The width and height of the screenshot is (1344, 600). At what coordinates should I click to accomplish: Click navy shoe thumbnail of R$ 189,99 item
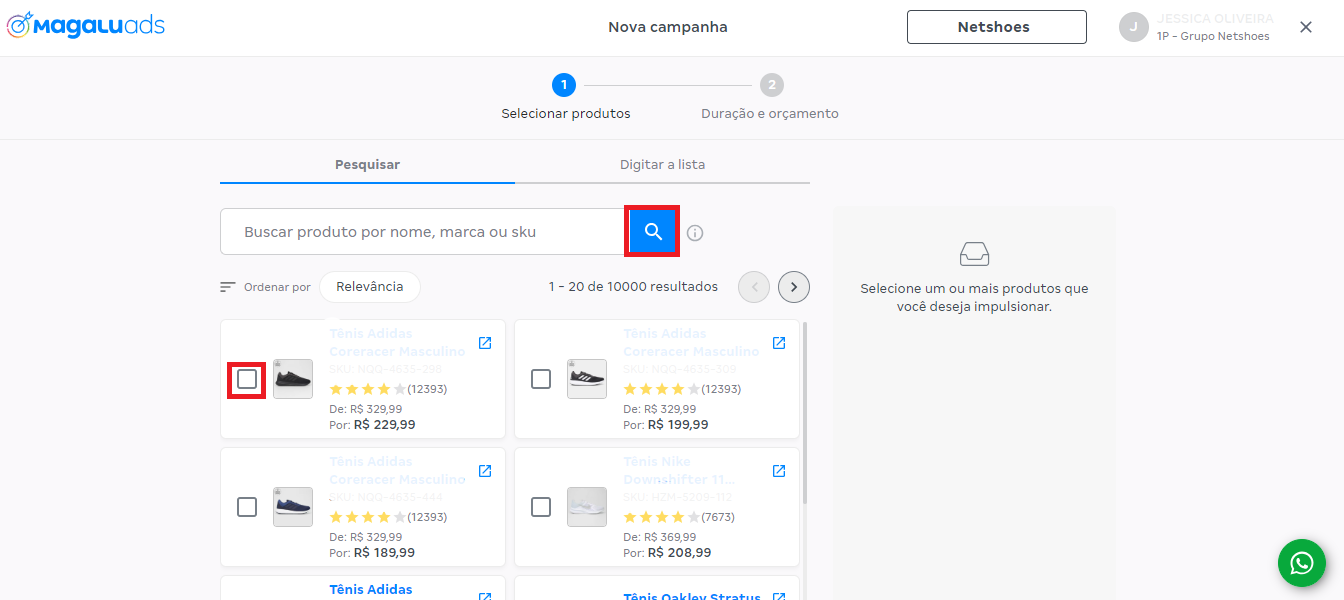click(x=293, y=507)
